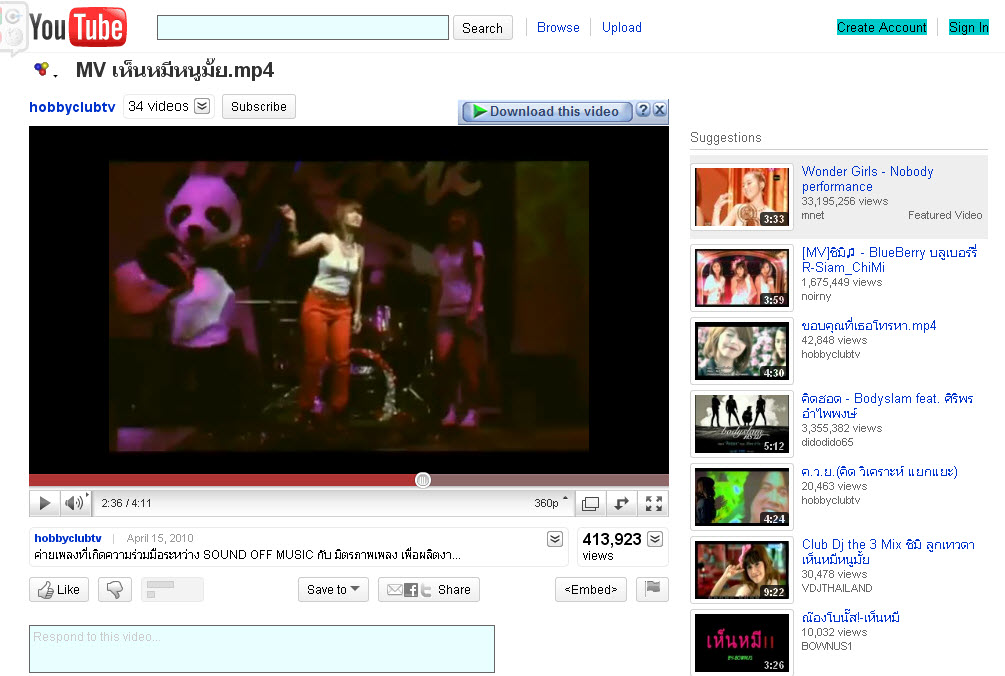Mute the video with the speaker icon
The width and height of the screenshot is (1005, 676).
click(x=74, y=503)
